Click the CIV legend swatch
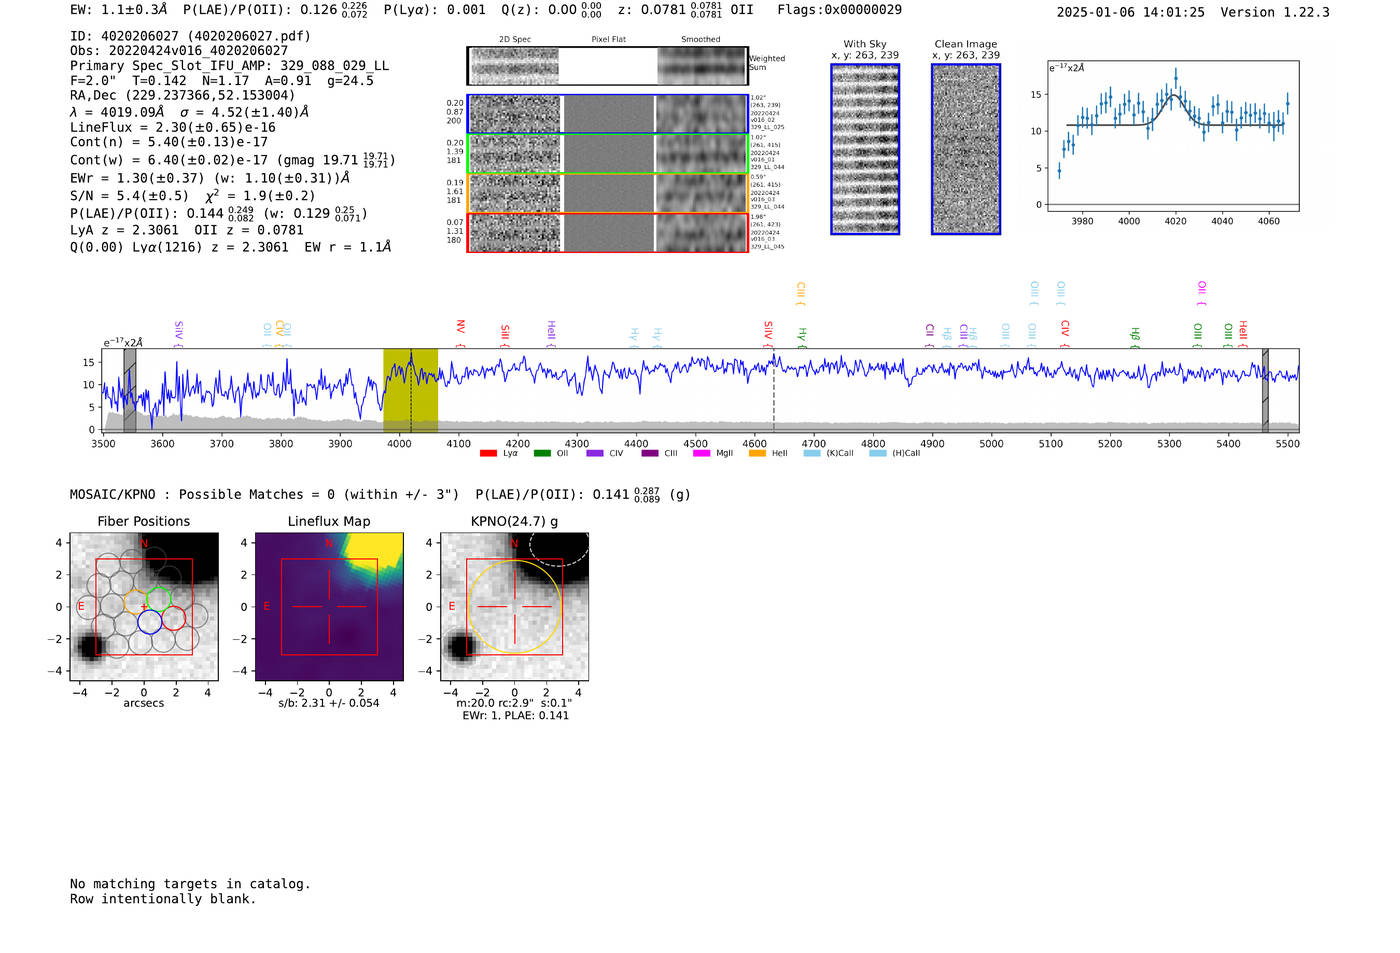 (x=595, y=454)
